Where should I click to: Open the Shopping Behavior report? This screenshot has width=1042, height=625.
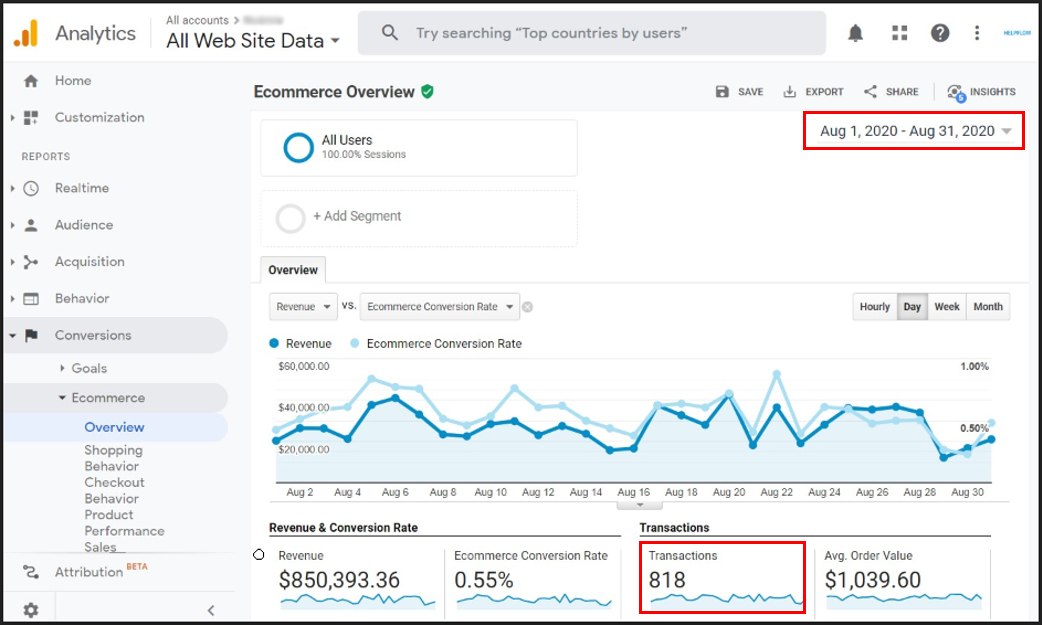113,458
